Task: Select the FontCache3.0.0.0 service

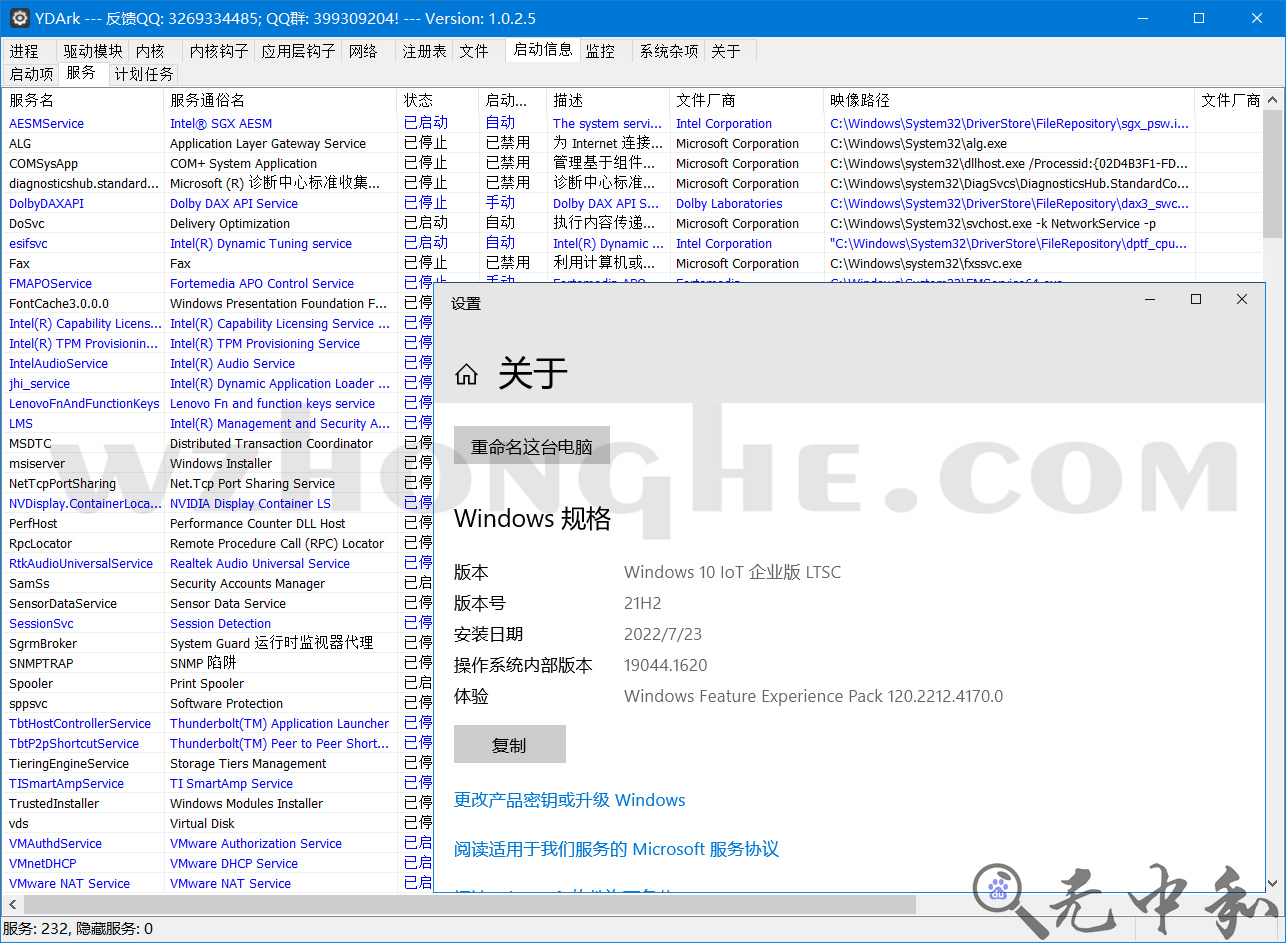Action: pyautogui.click(x=218, y=304)
